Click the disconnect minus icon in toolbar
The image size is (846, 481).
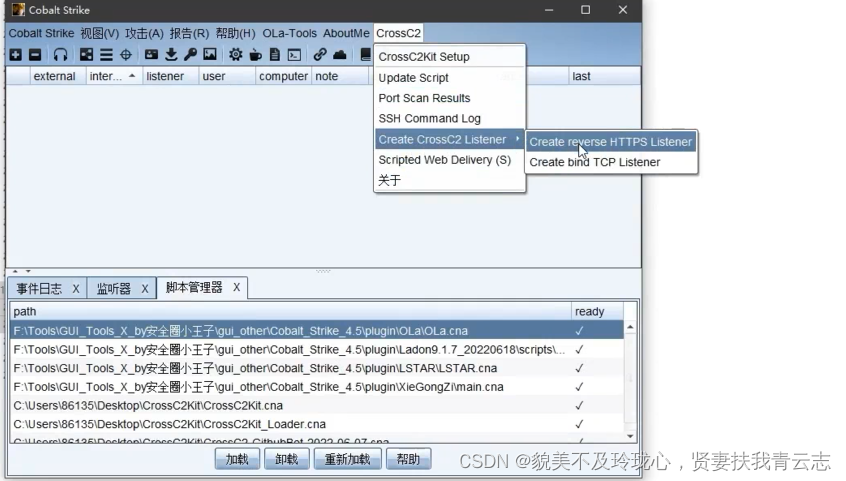(x=35, y=55)
